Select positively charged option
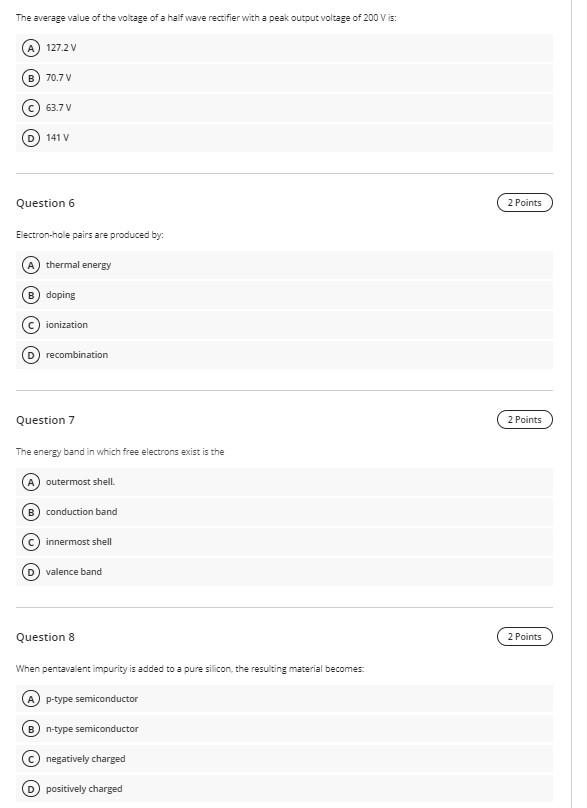Screen dimensions: 587x808 284,788
